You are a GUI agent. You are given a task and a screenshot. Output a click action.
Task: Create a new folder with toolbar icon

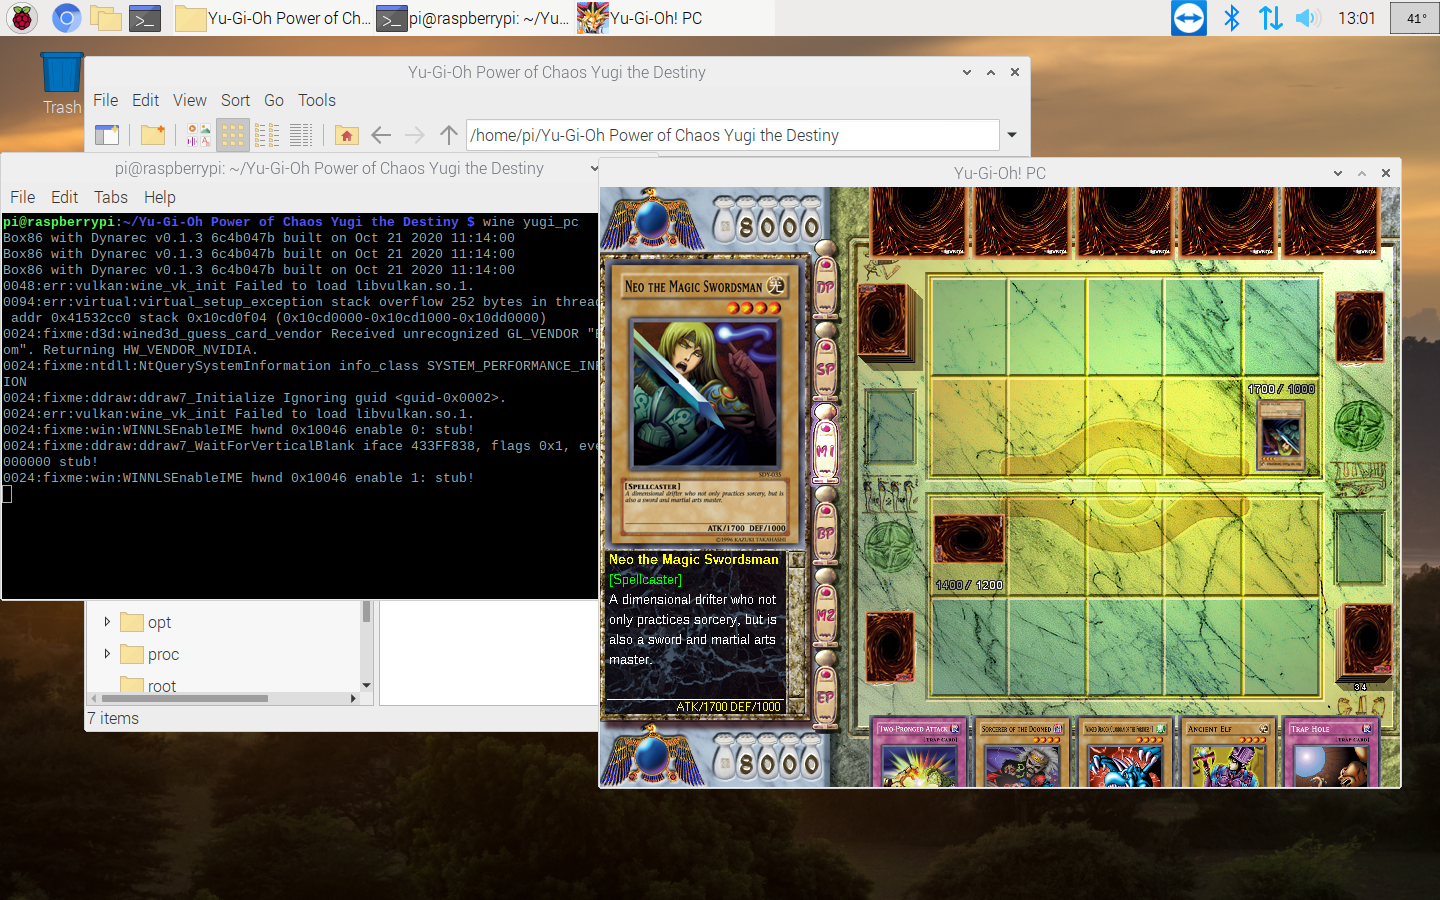153,135
